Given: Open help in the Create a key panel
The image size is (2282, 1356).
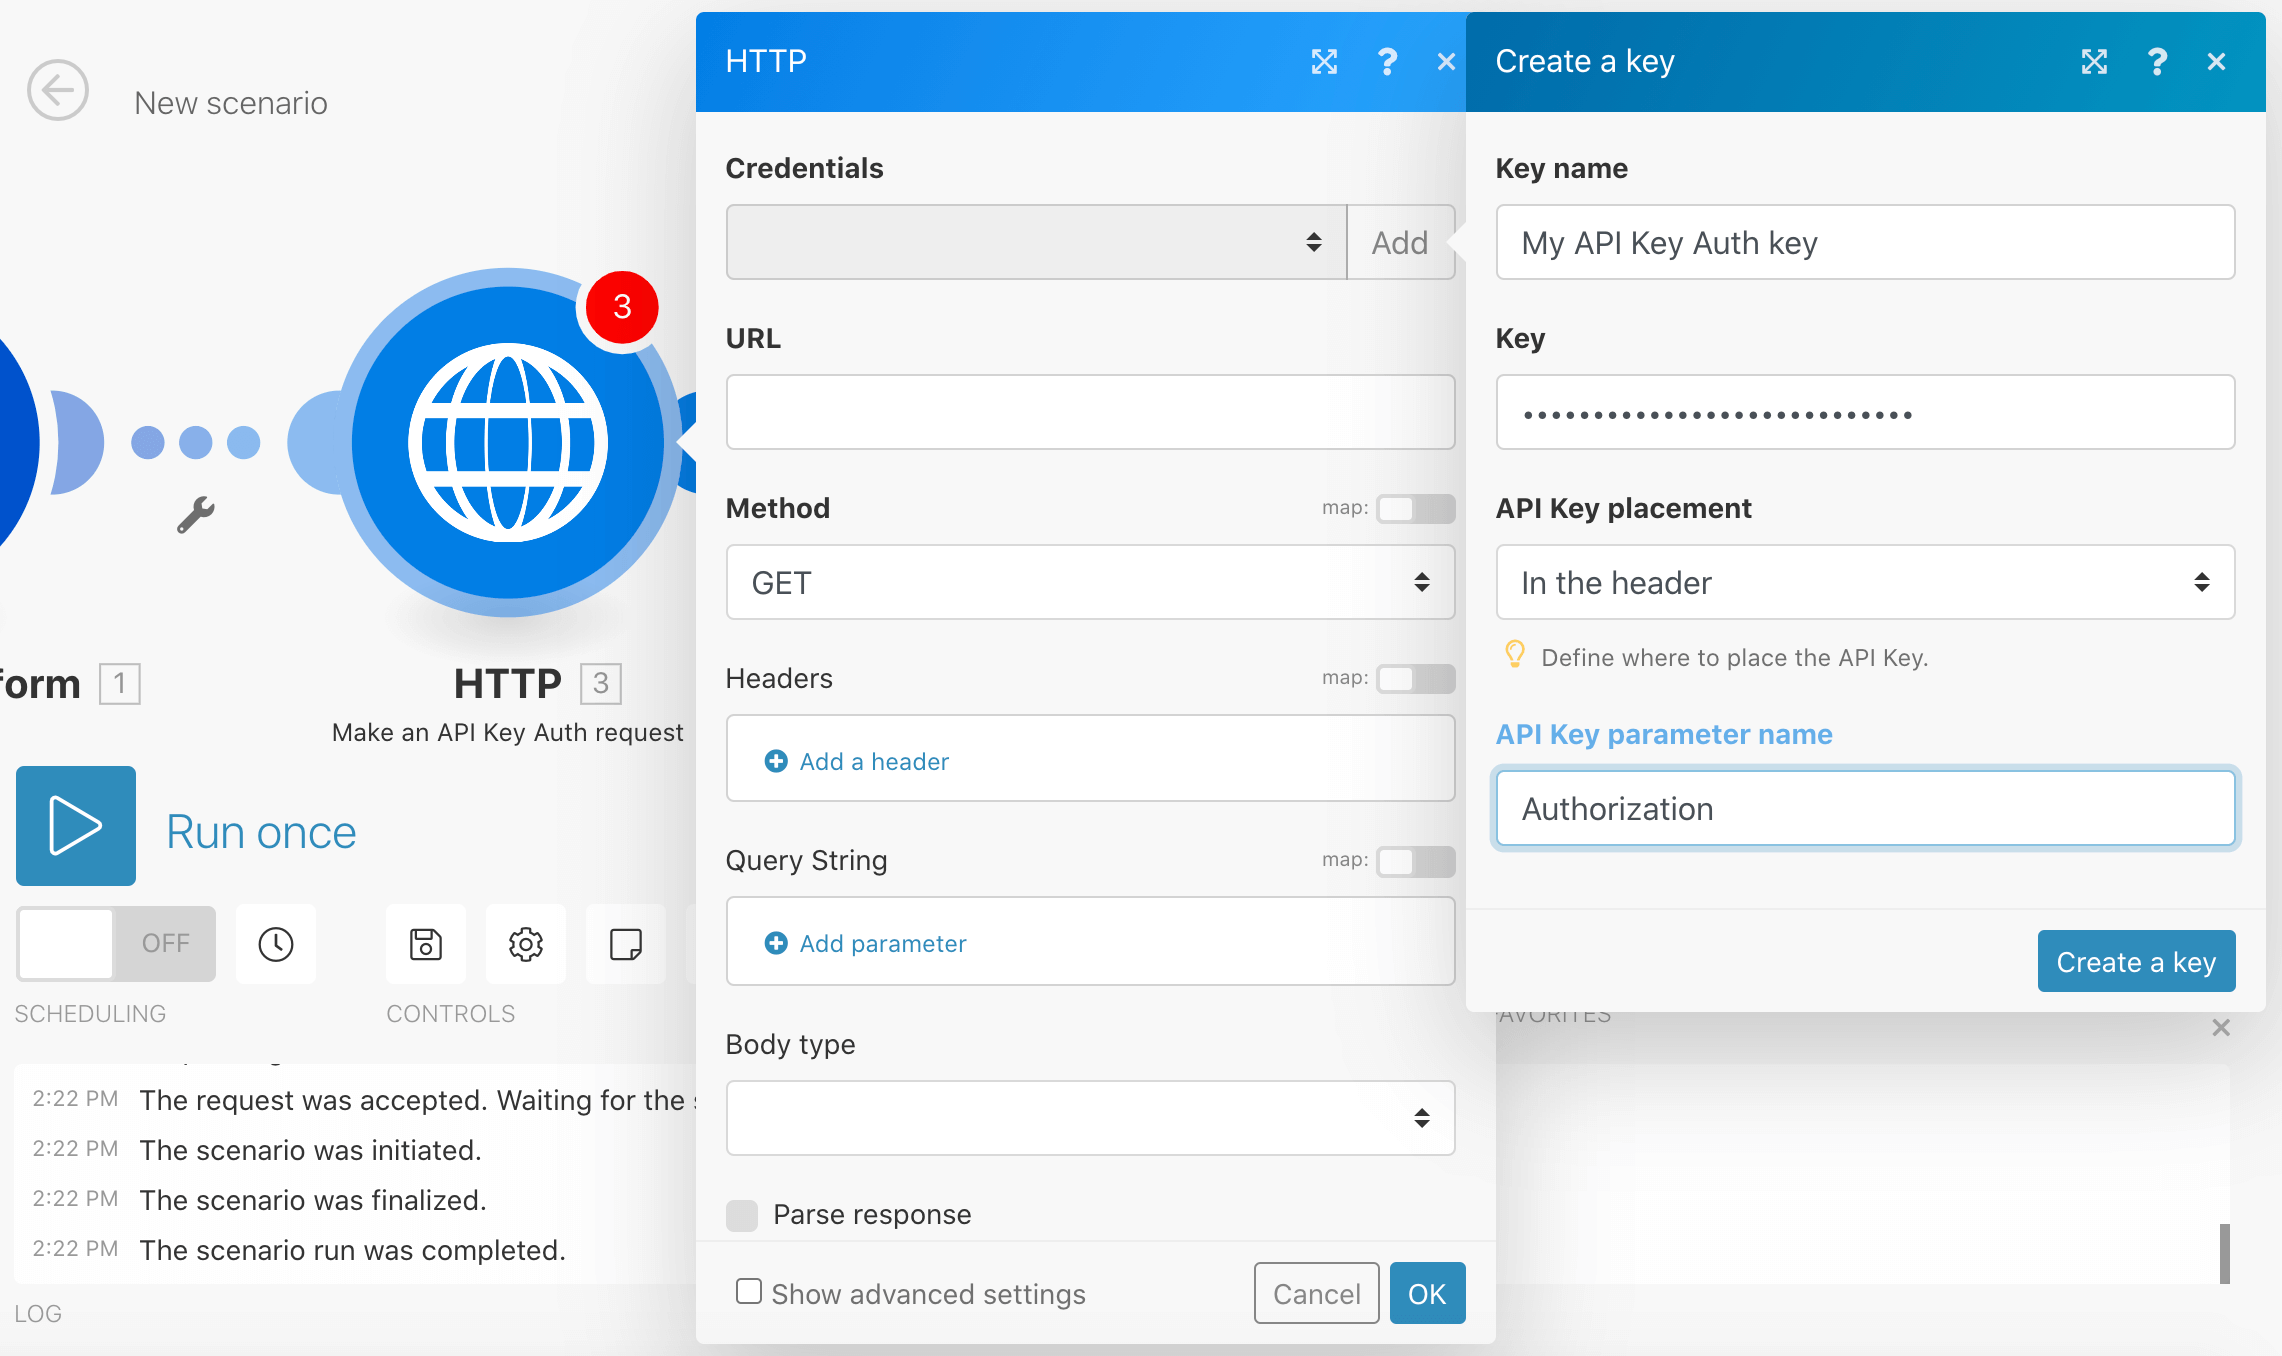Looking at the screenshot, I should click(2157, 61).
